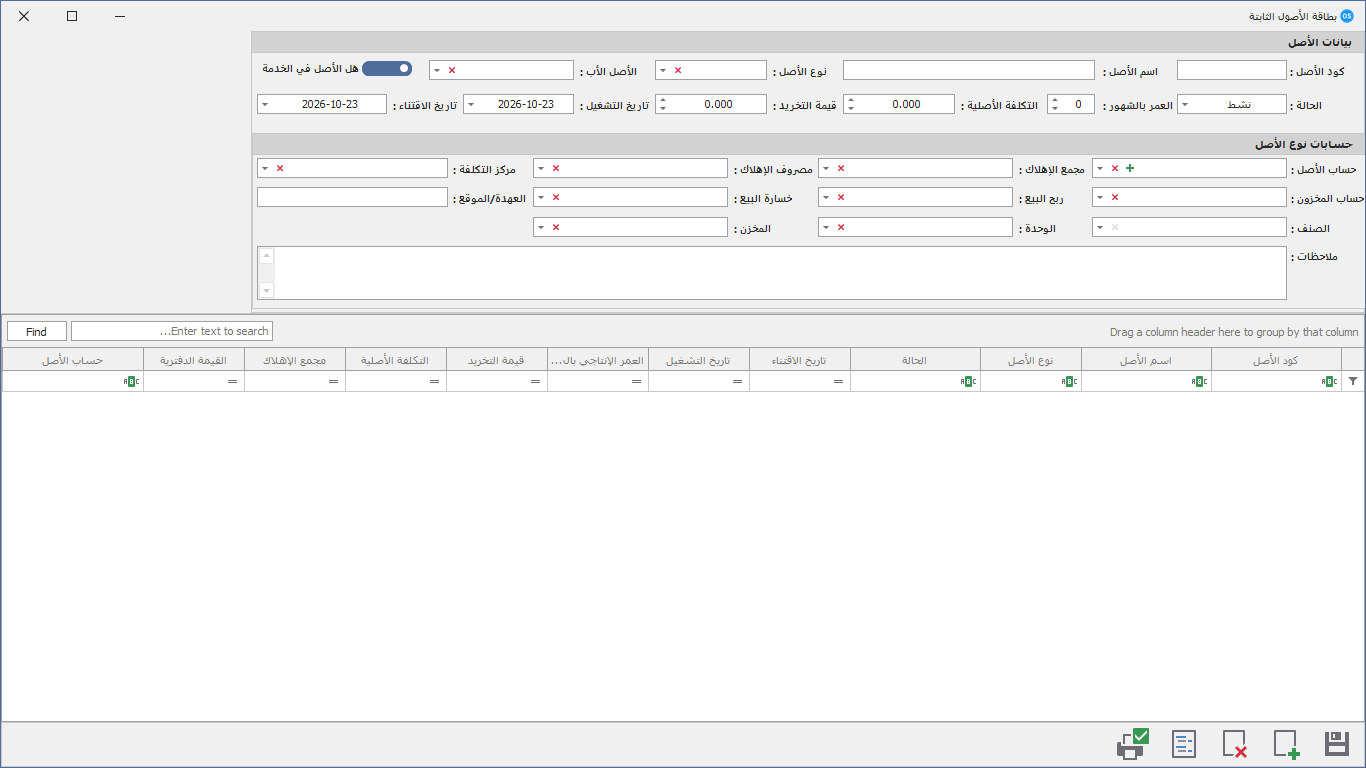Expand the حساب المخزون dropdown arrow

(x=1101, y=198)
